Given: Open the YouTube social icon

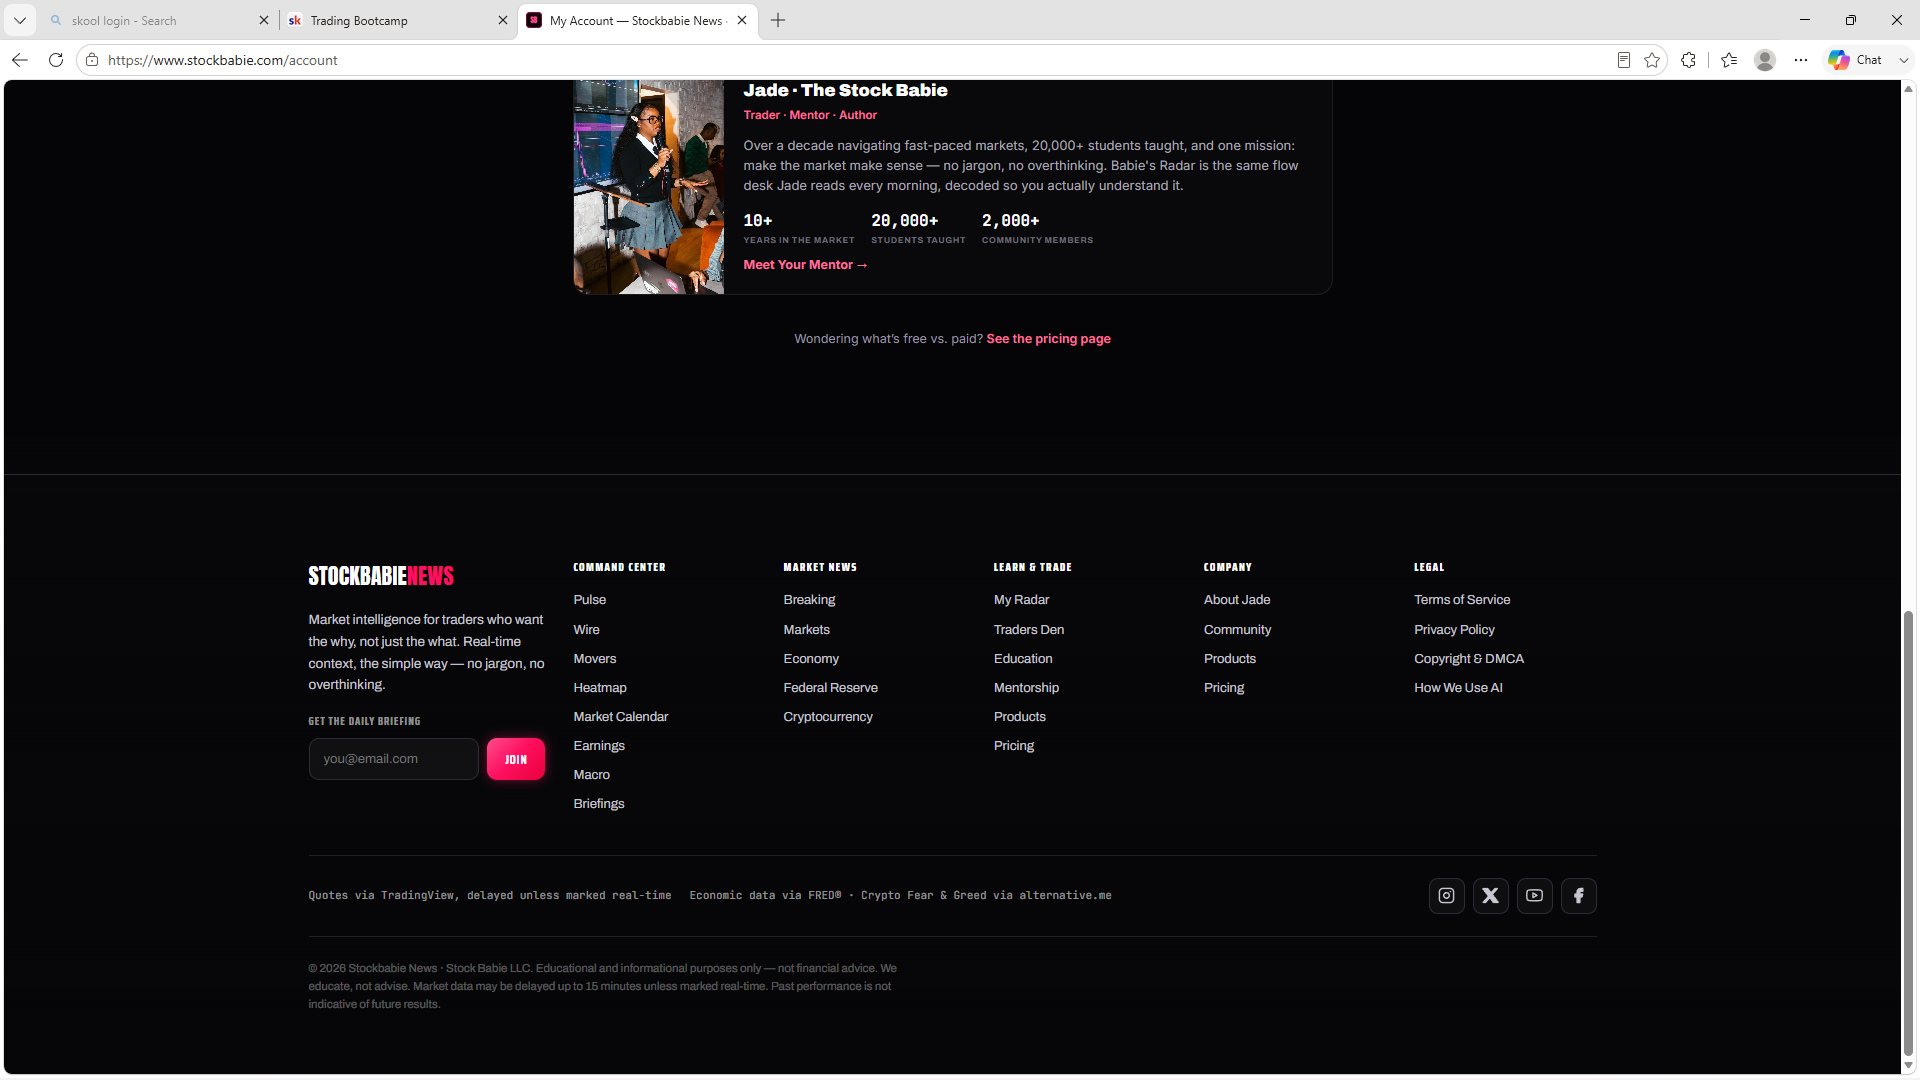Looking at the screenshot, I should (x=1534, y=896).
